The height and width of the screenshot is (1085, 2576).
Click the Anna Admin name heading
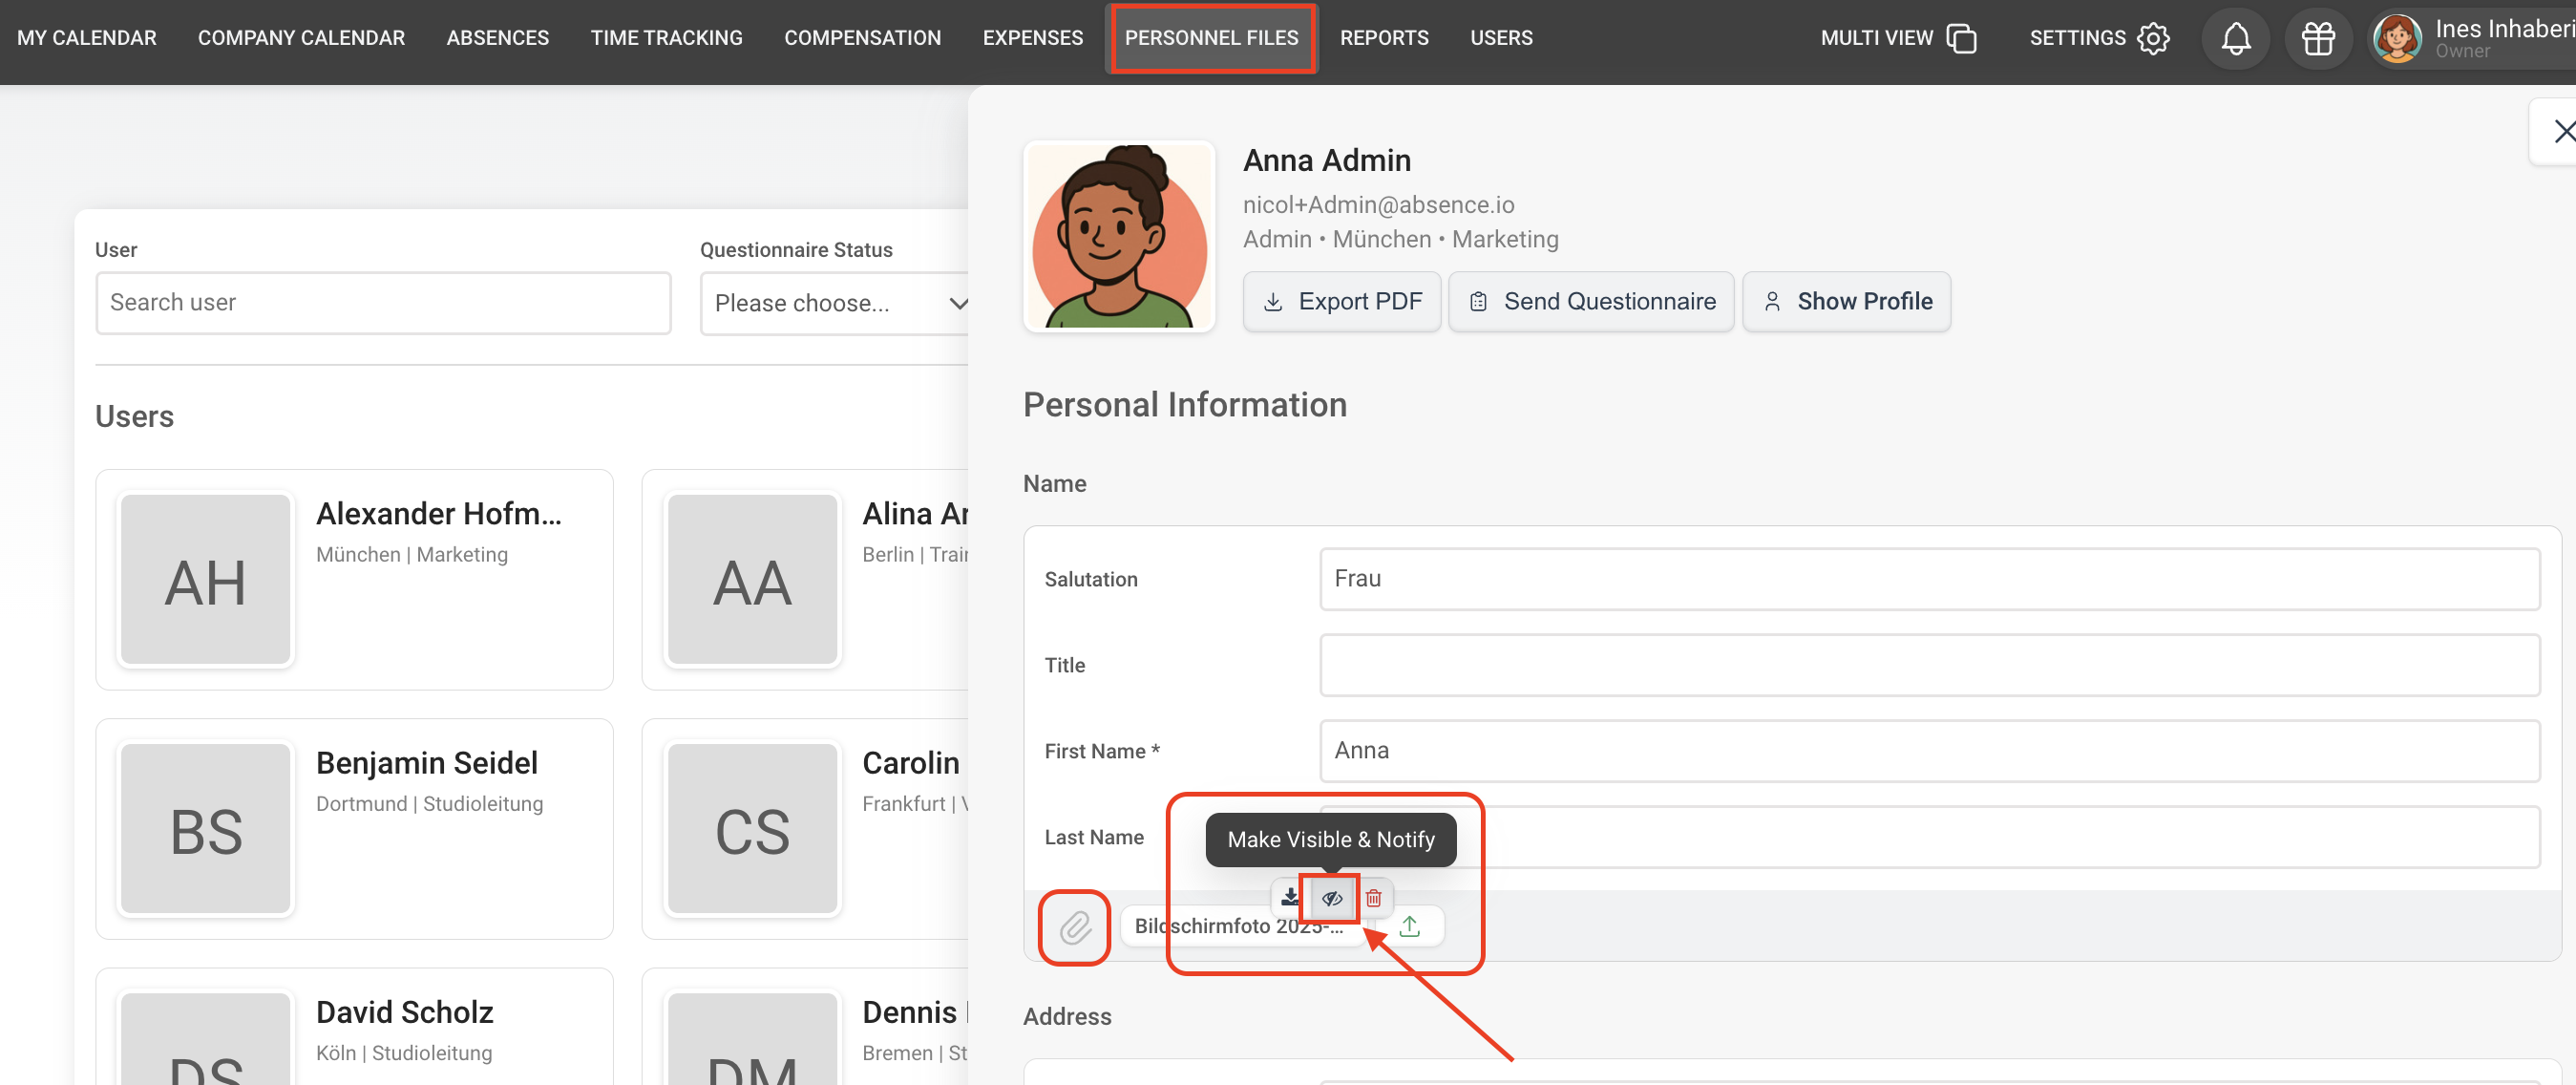(1327, 160)
